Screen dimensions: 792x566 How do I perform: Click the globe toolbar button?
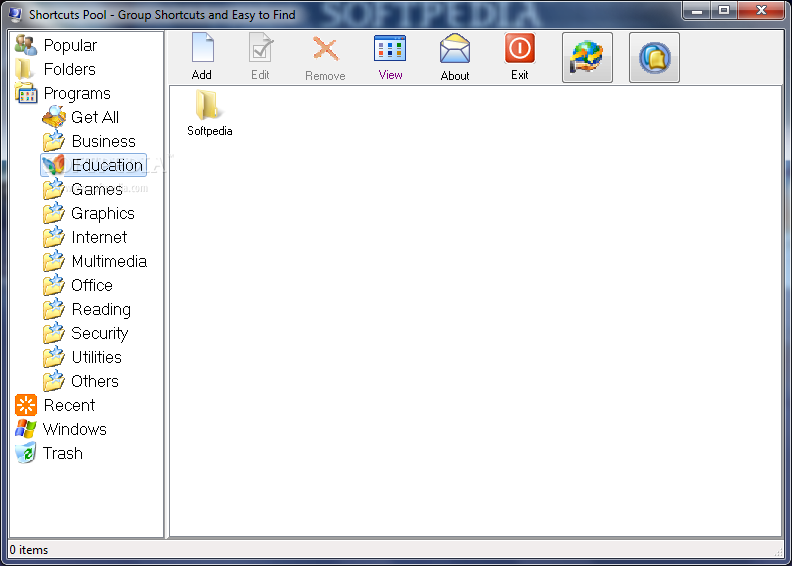tap(587, 57)
